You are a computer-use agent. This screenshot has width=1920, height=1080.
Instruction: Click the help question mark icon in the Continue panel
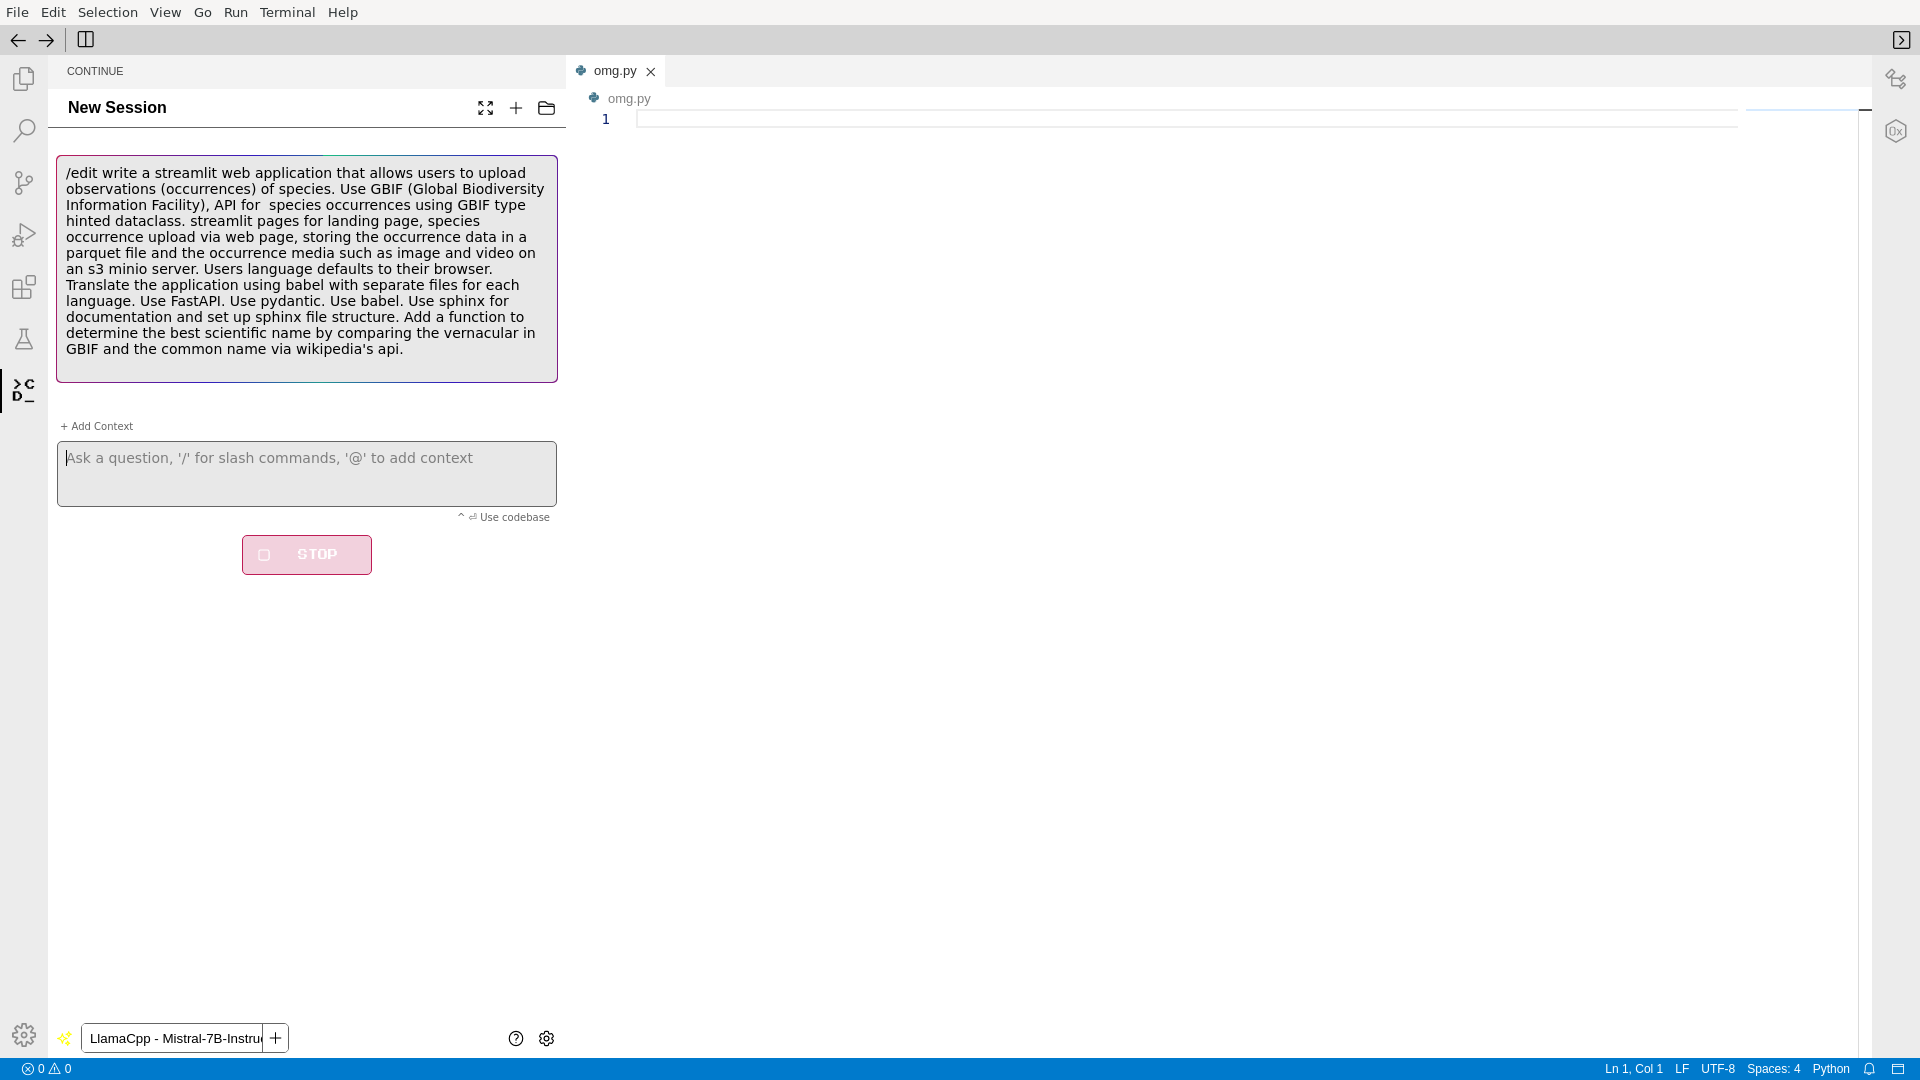tap(516, 1039)
